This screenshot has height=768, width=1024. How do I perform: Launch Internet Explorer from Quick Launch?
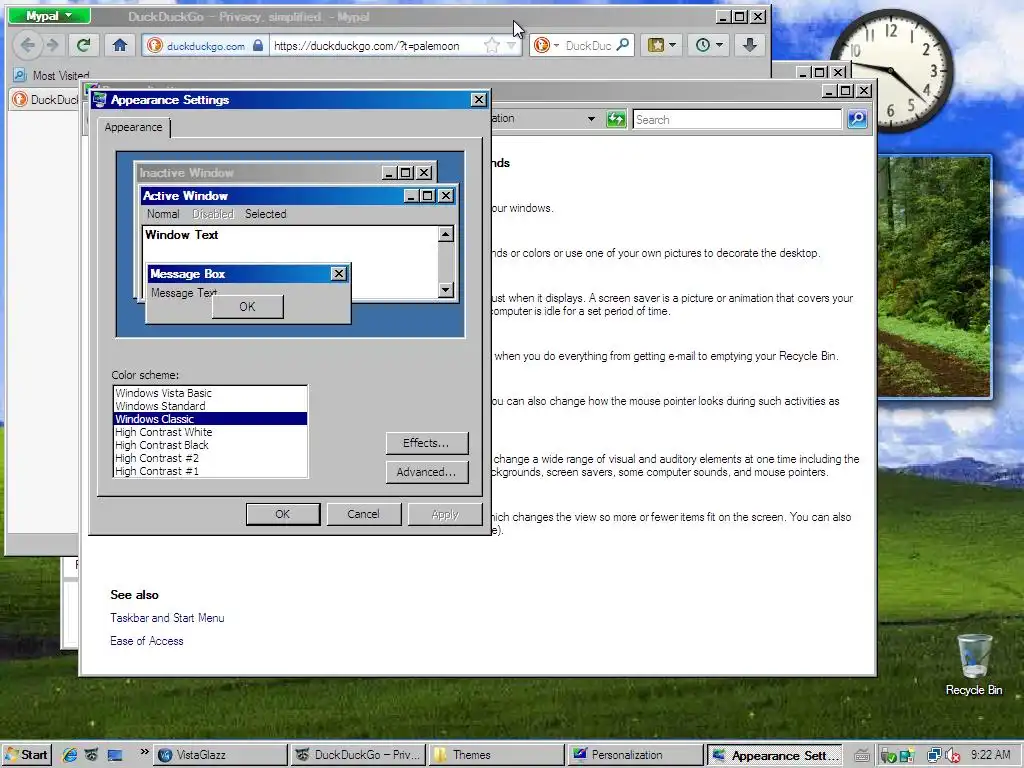pos(69,755)
